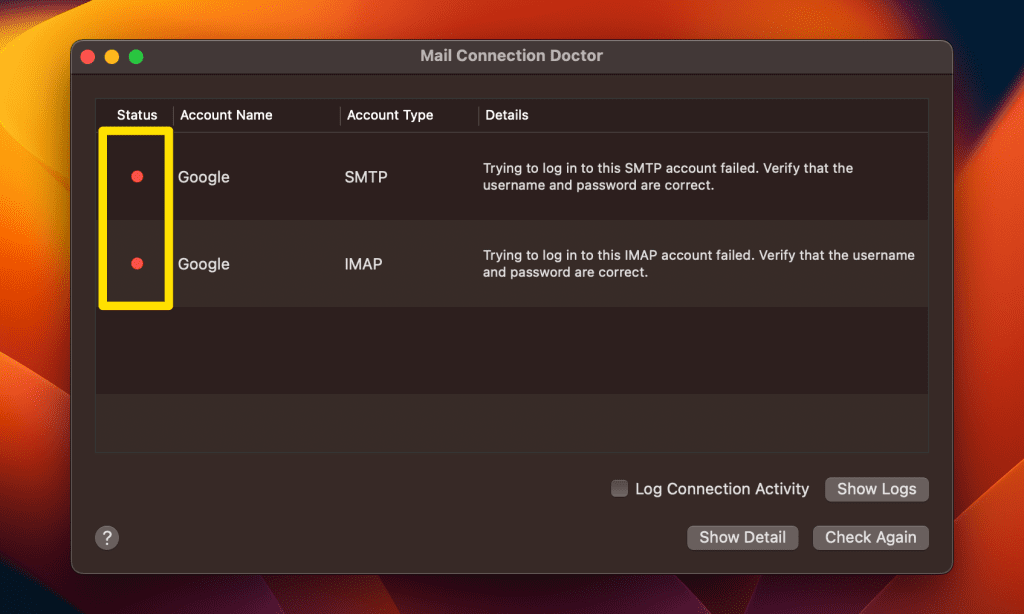
Task: Enable the Log Connection Activity checkbox
Action: click(x=620, y=489)
